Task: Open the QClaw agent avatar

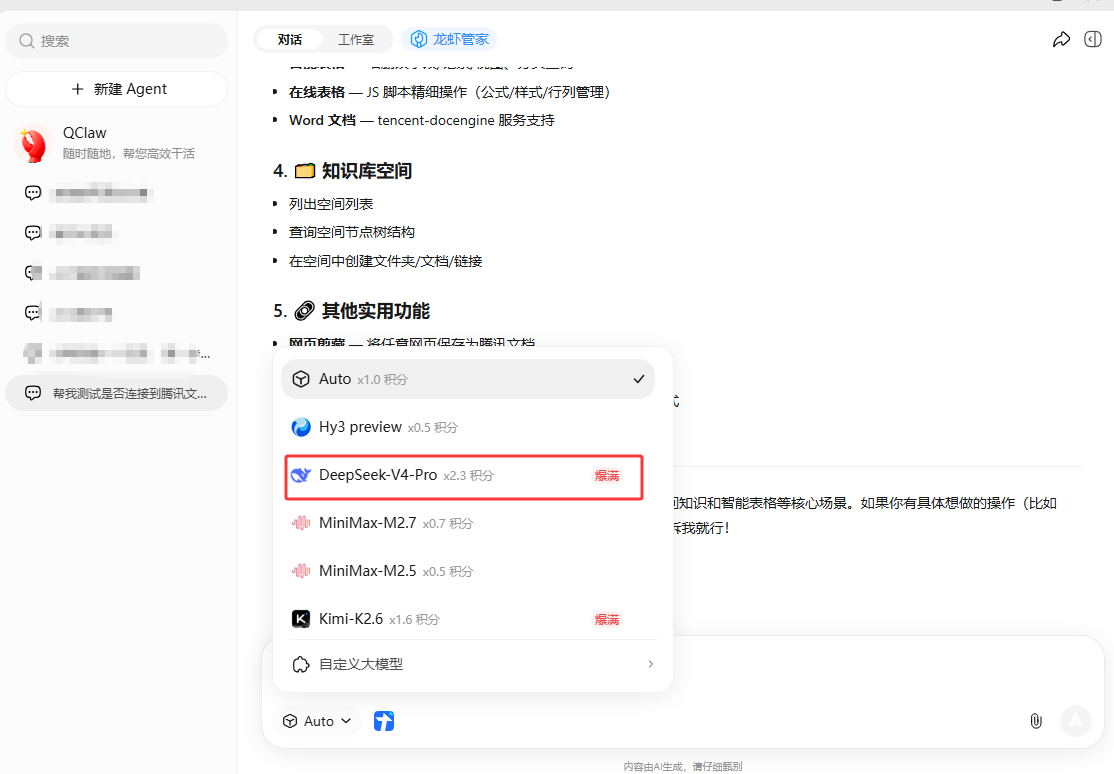Action: 31,141
